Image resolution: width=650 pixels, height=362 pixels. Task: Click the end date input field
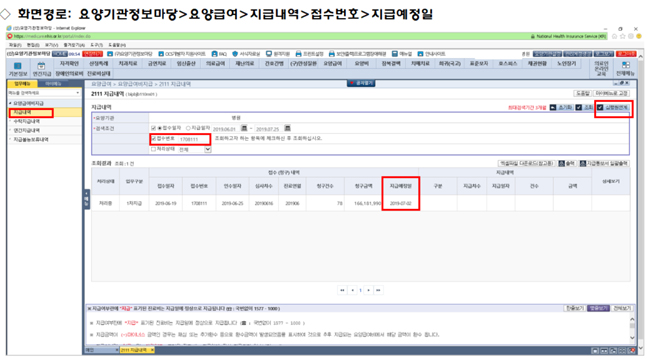click(269, 129)
